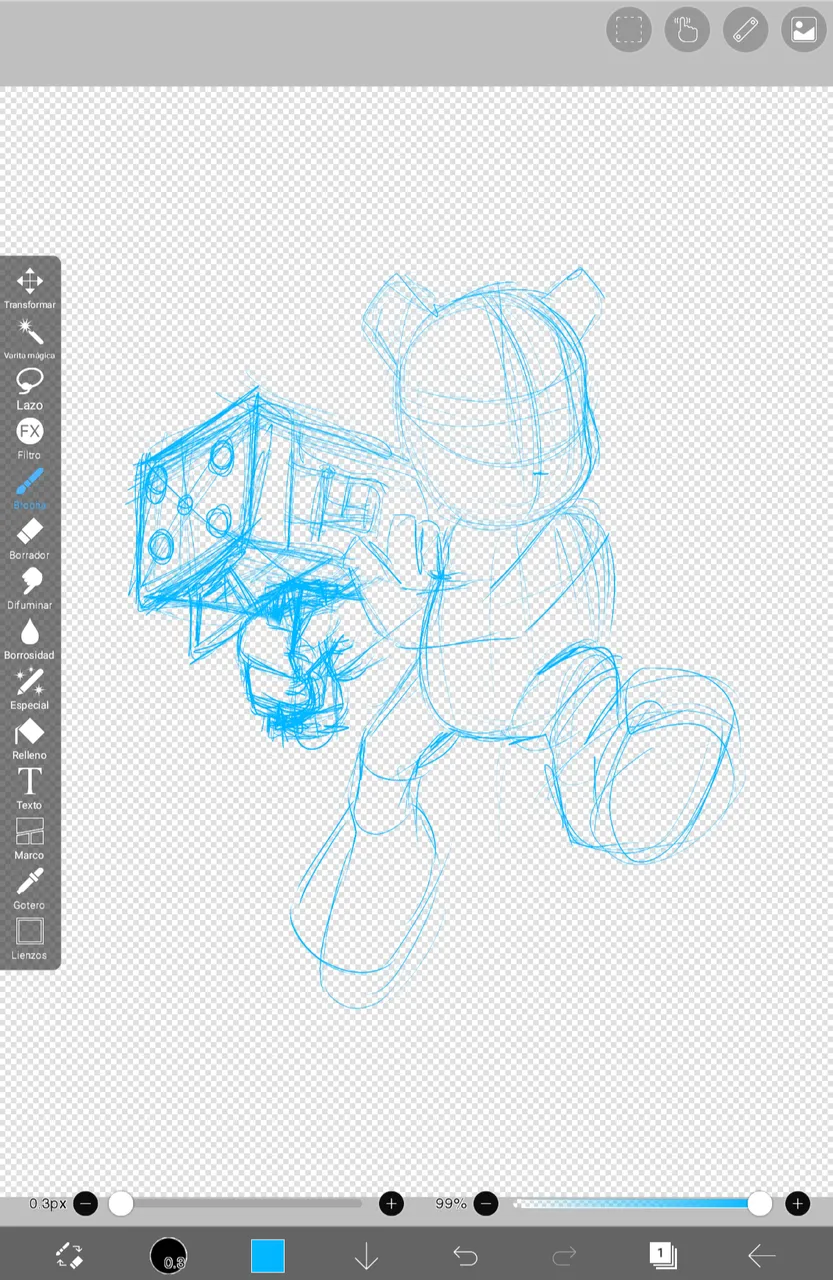This screenshot has height=1280, width=833.
Task: Click the 99% opacity value
Action: tap(451, 1203)
